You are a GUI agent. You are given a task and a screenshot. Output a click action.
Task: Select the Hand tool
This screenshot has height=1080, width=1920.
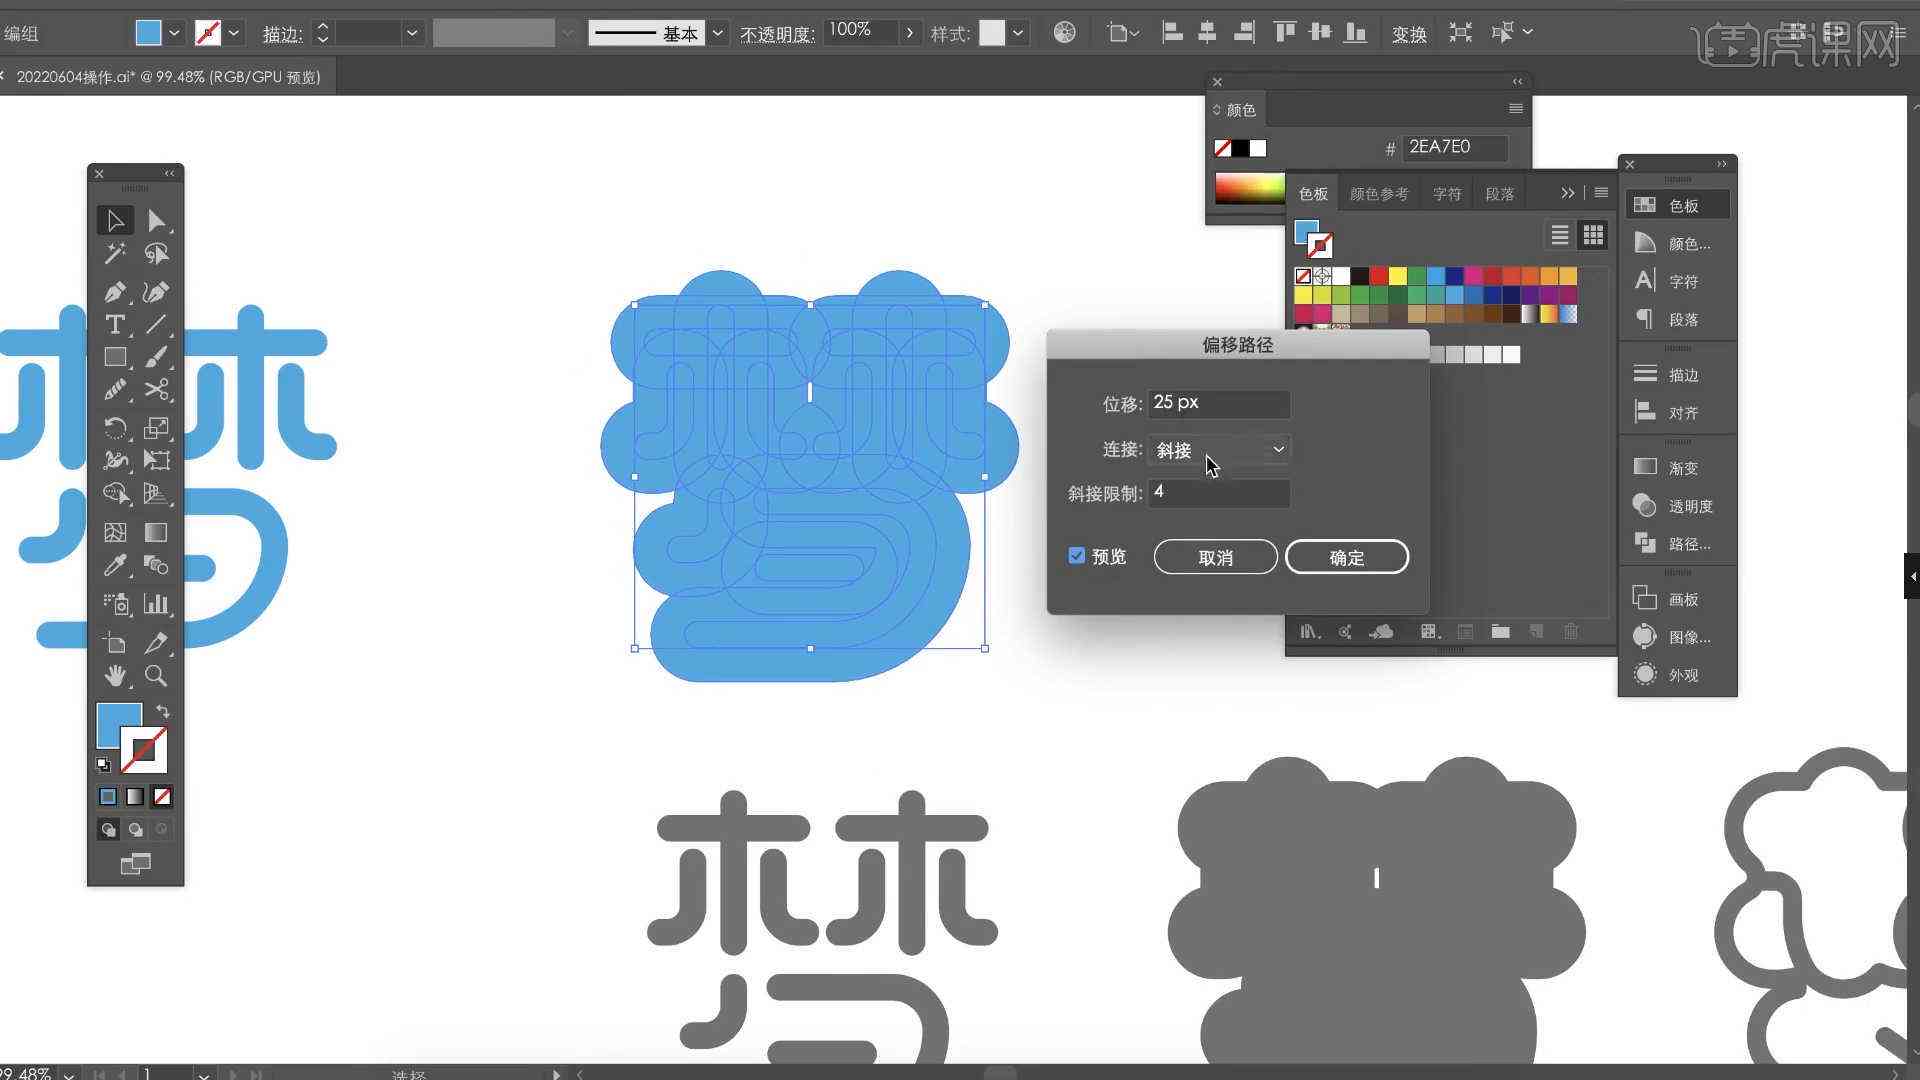pos(115,676)
